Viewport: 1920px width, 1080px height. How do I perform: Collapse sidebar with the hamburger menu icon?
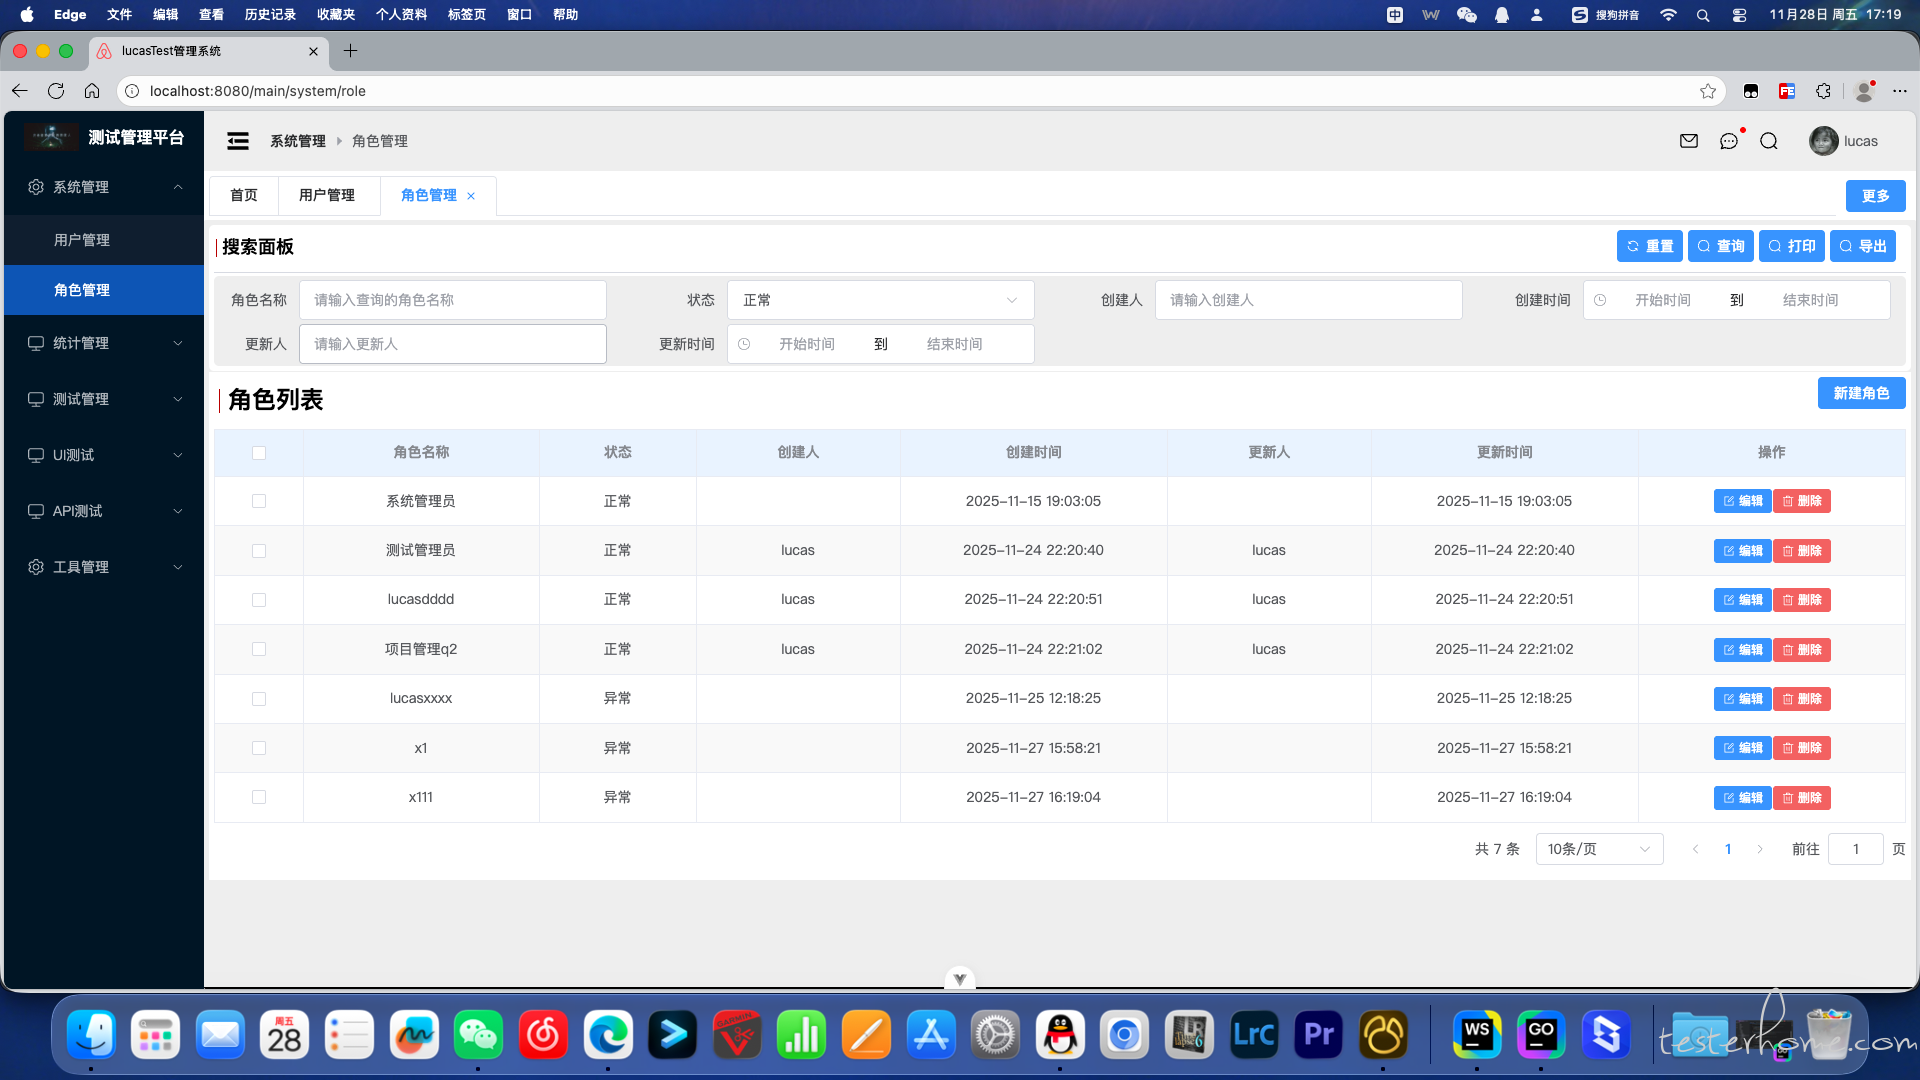[238, 141]
